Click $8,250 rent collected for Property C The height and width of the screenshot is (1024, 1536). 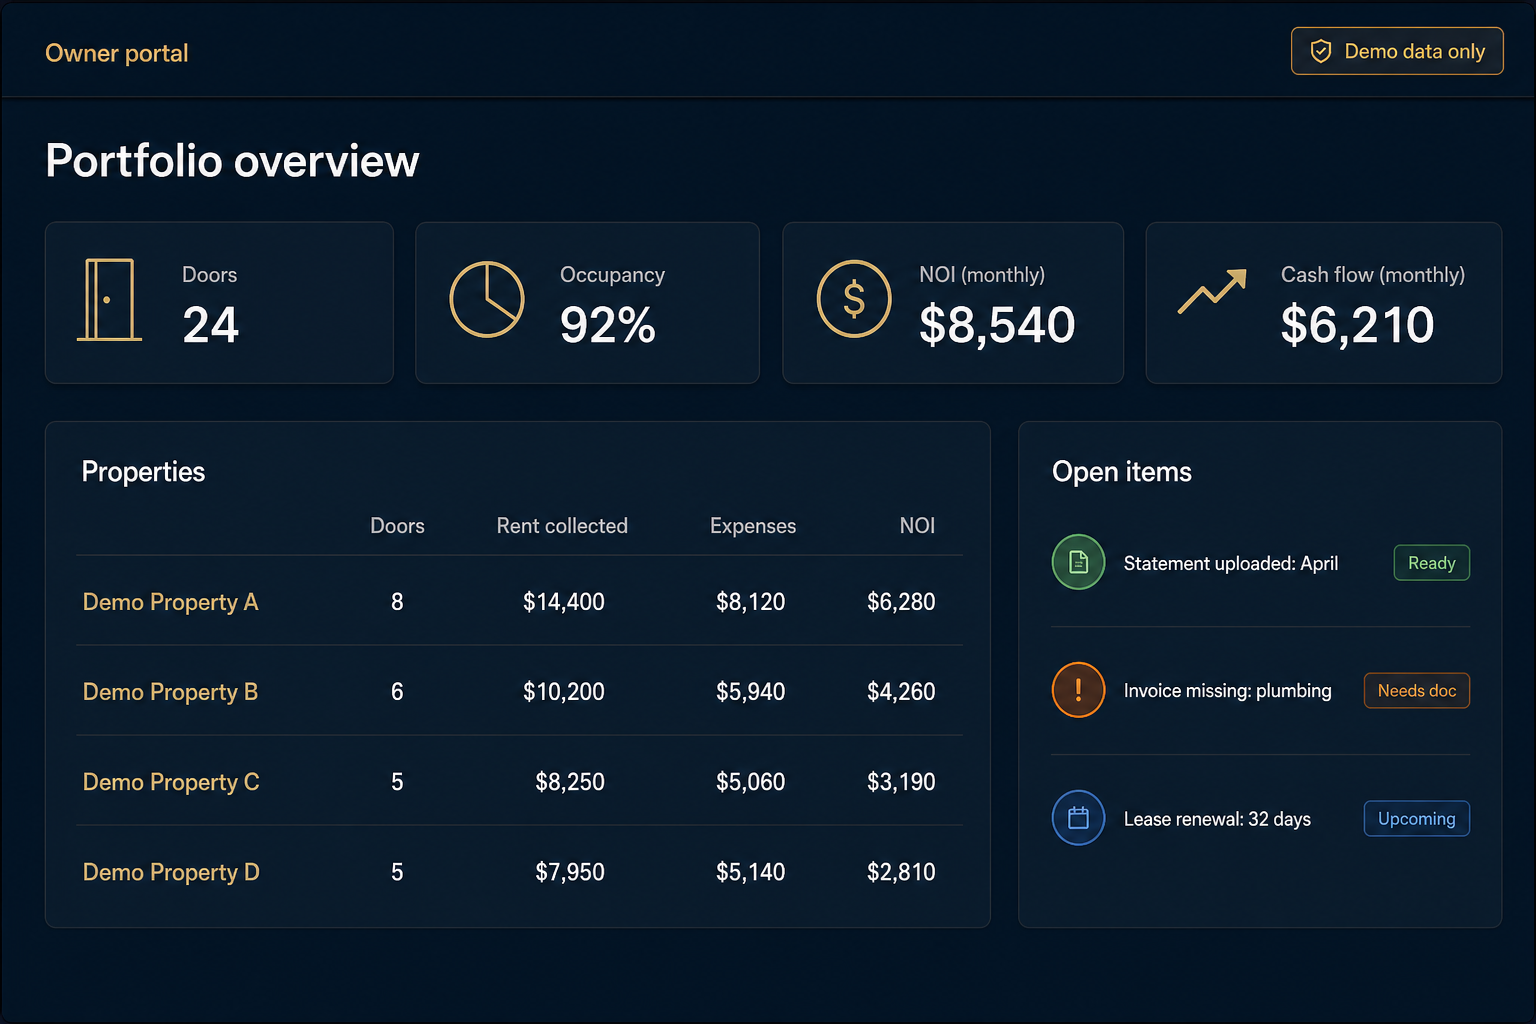pos(570,782)
